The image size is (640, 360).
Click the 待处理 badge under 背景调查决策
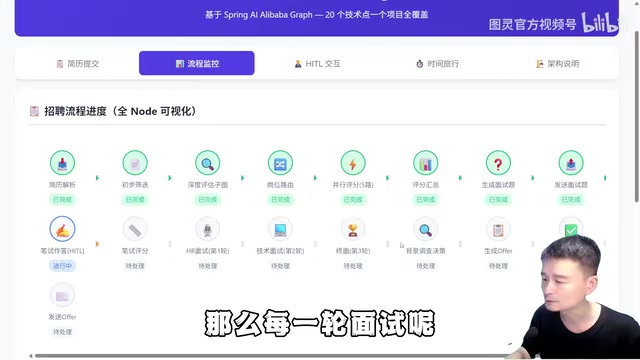pos(426,266)
